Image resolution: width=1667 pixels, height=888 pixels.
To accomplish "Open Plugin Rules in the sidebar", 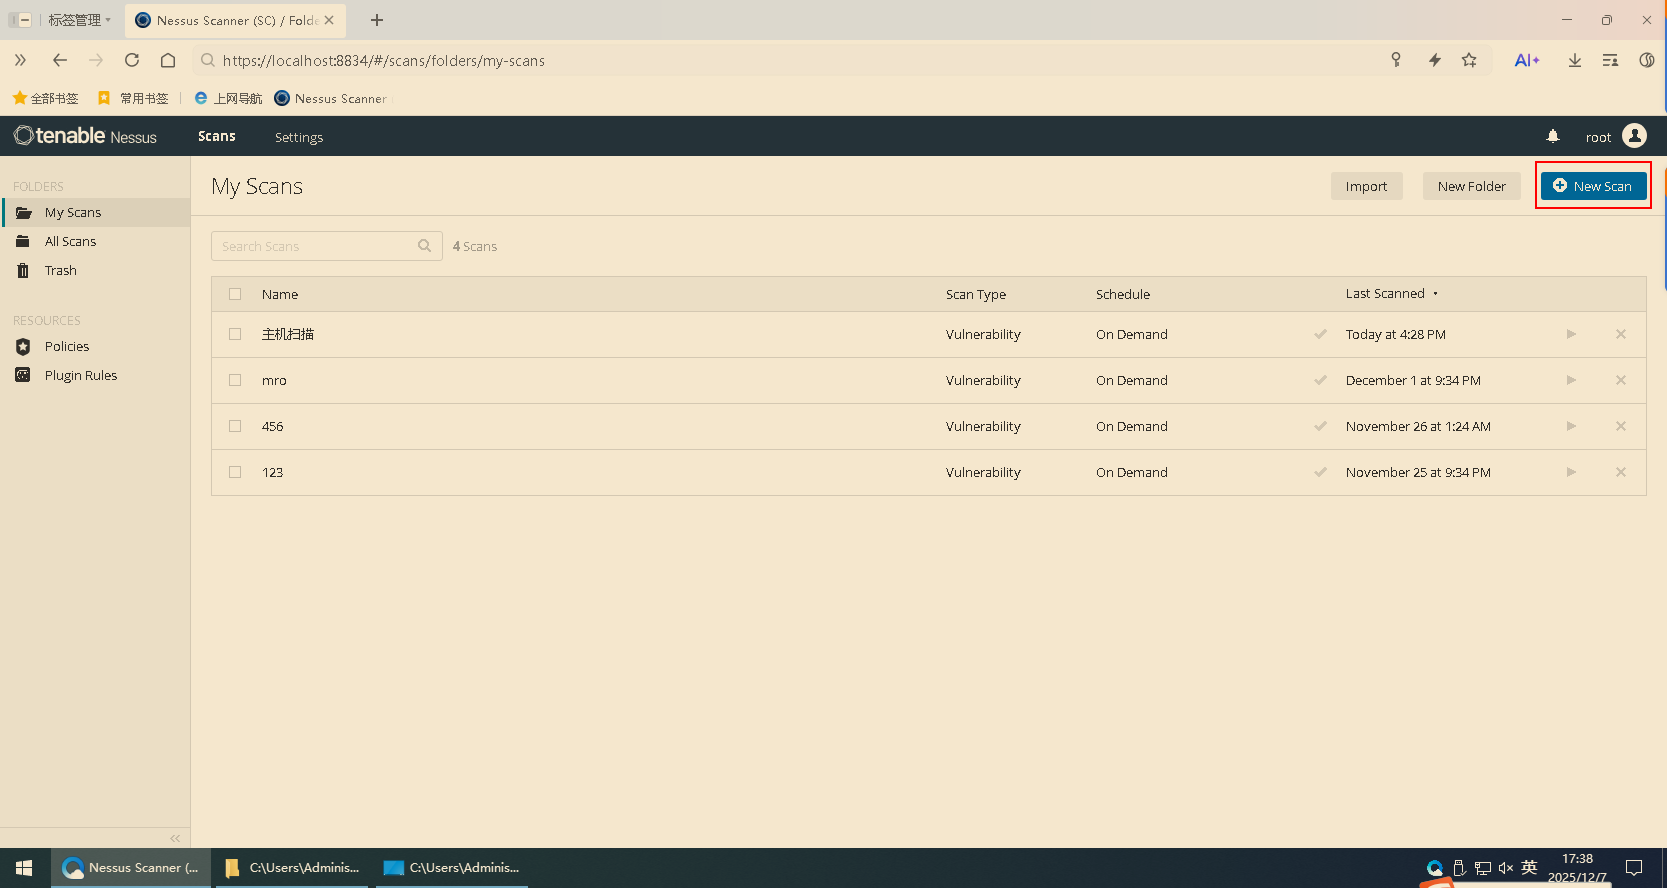I will (80, 375).
